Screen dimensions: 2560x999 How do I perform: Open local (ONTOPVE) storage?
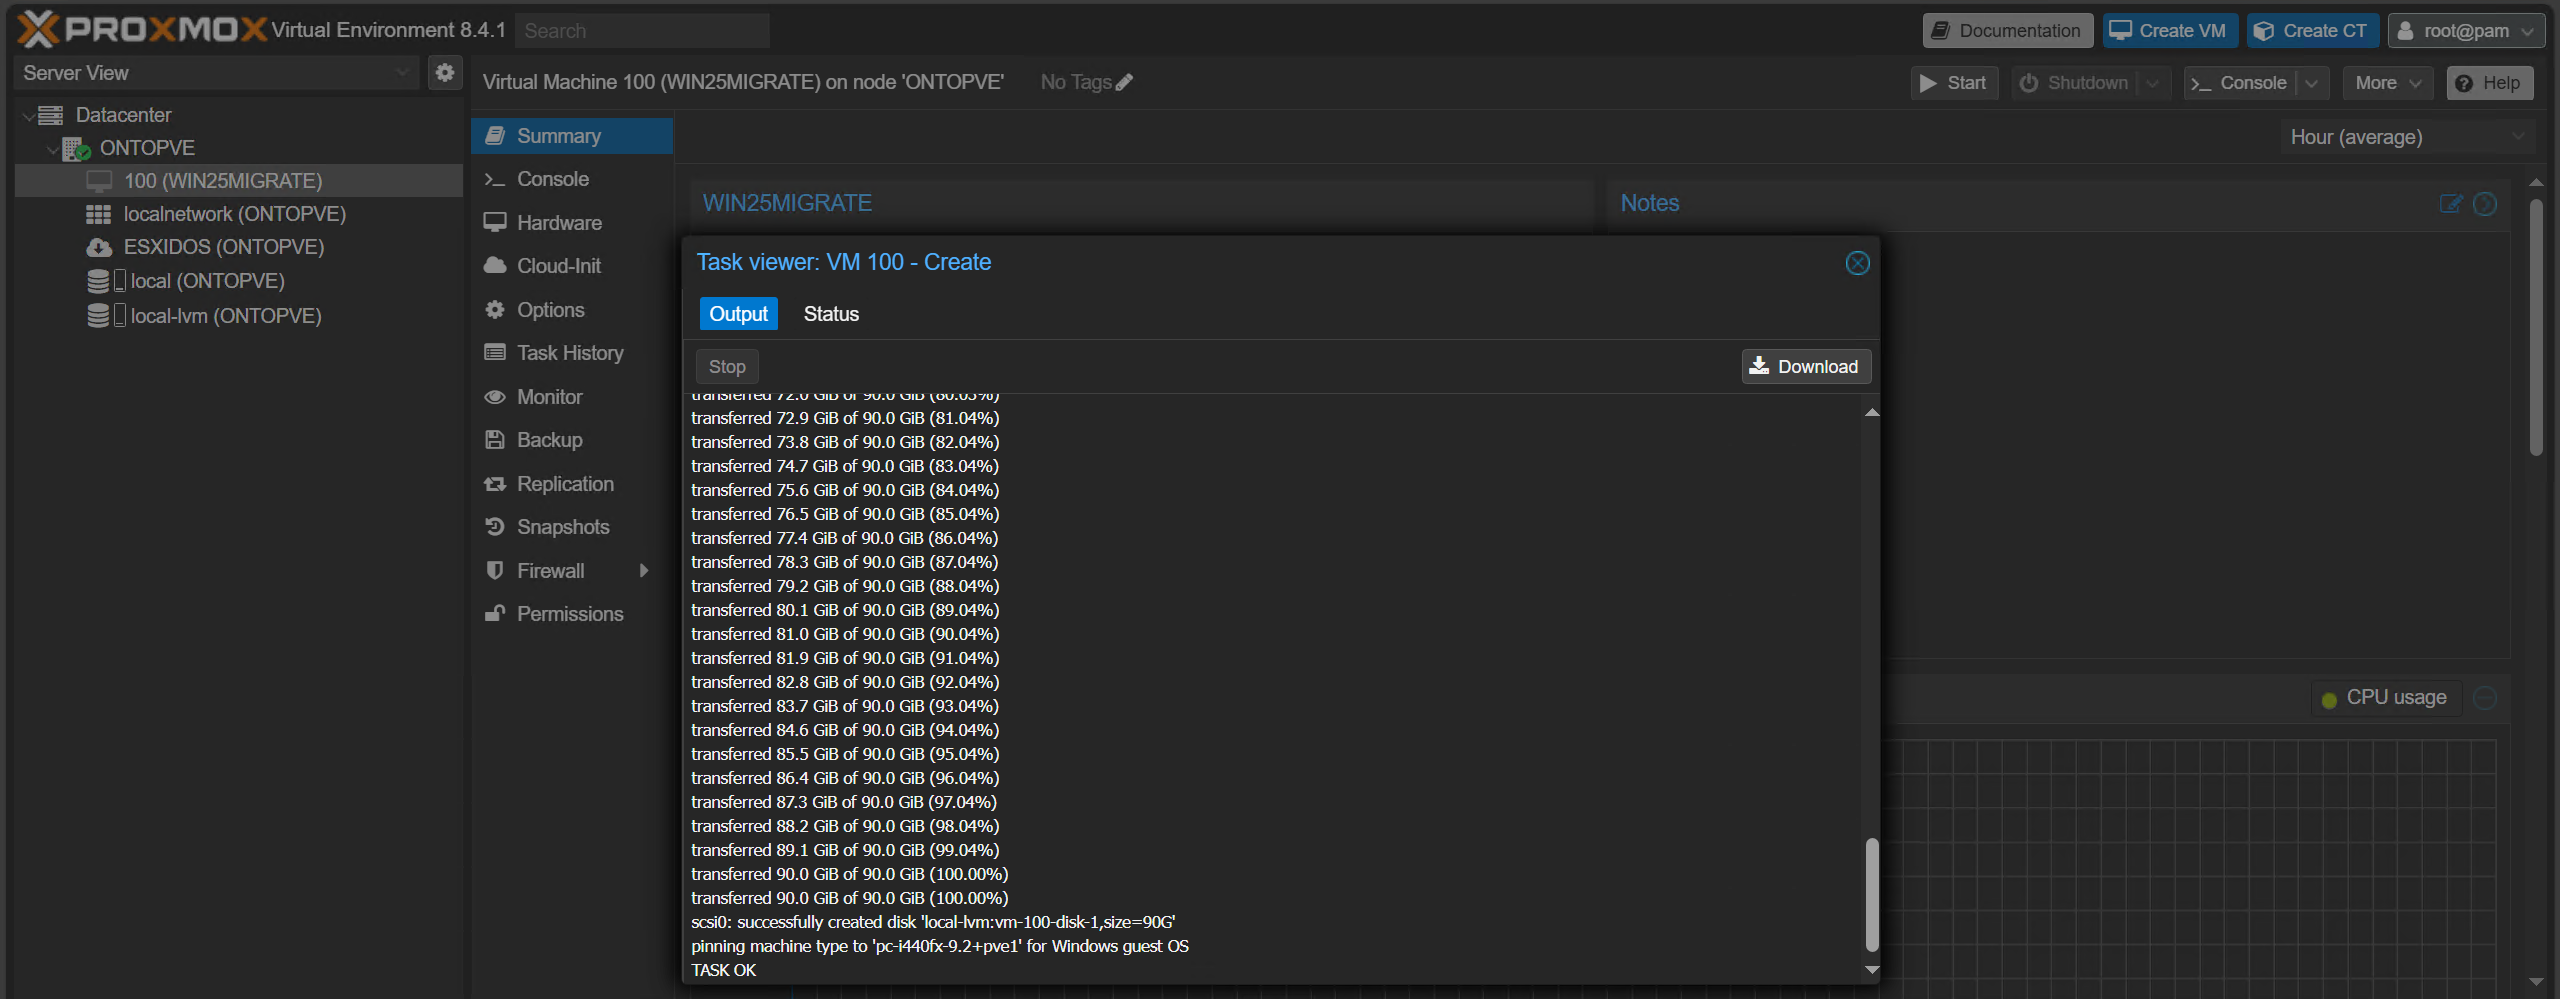click(207, 281)
